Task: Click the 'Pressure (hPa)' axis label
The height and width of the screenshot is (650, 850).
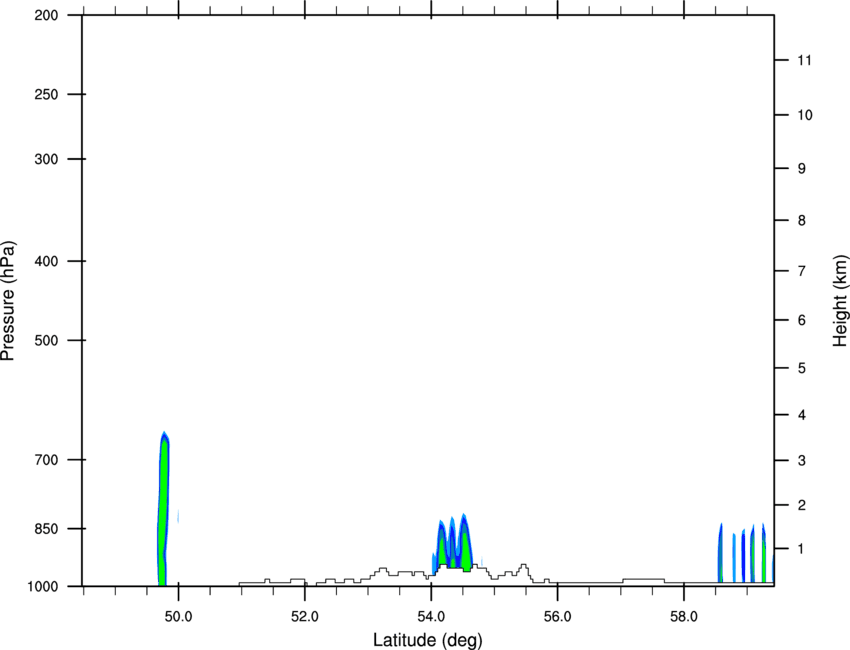Action: (x=8, y=301)
